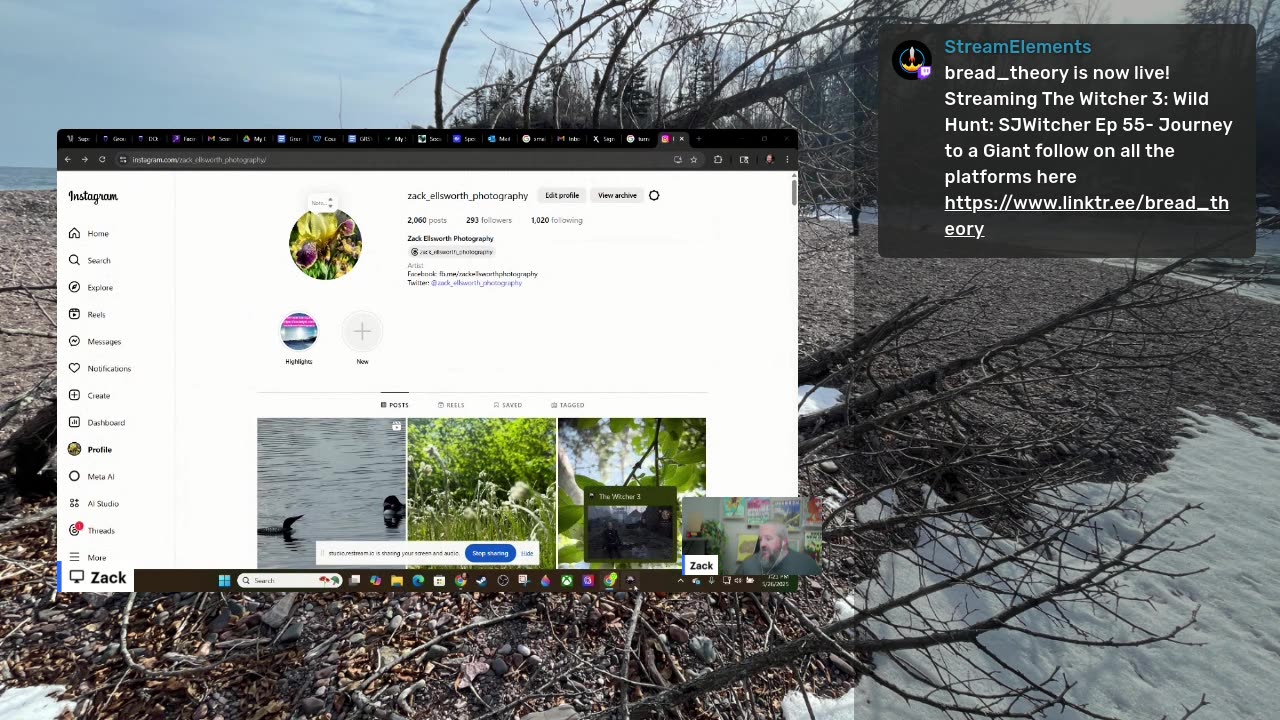Go to Profile in the sidebar
Screen dimensions: 1280x720
[x=90, y=449]
